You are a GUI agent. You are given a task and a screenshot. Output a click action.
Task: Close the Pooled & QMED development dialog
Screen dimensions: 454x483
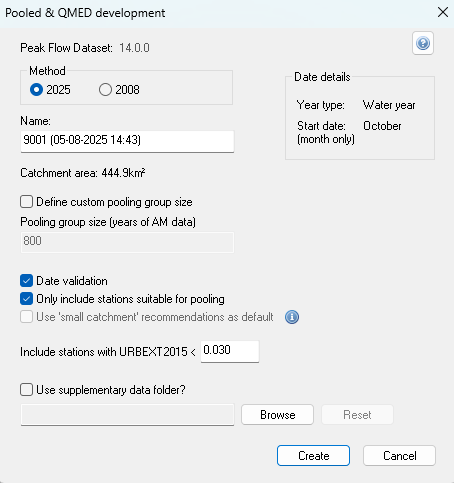(443, 13)
